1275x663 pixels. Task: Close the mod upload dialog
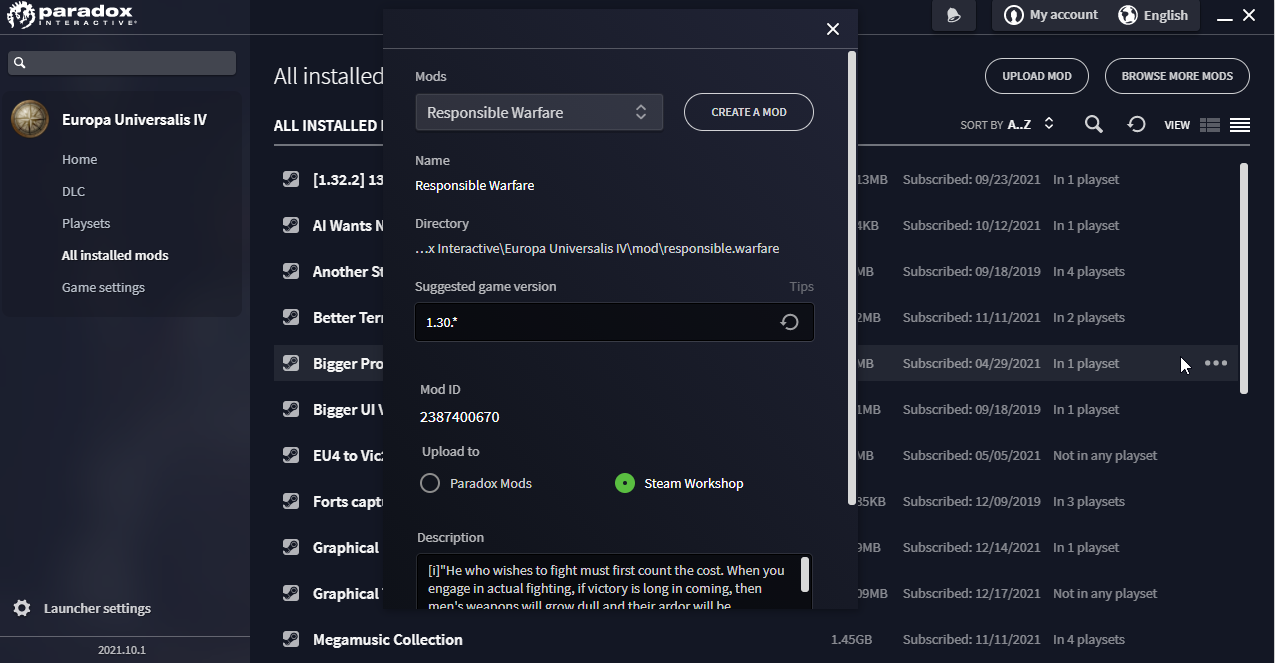coord(833,29)
